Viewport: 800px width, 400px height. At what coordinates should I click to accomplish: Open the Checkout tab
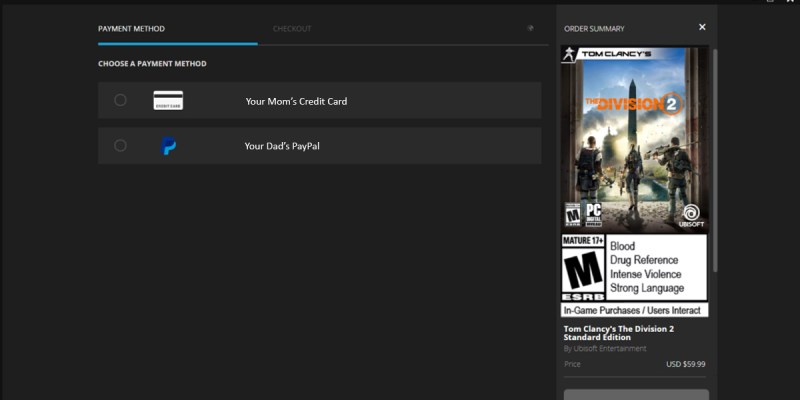292,29
